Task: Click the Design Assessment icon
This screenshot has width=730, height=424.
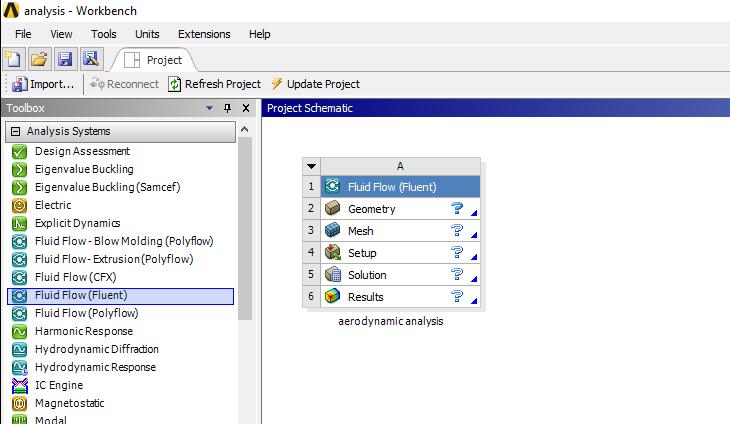Action: 19,151
